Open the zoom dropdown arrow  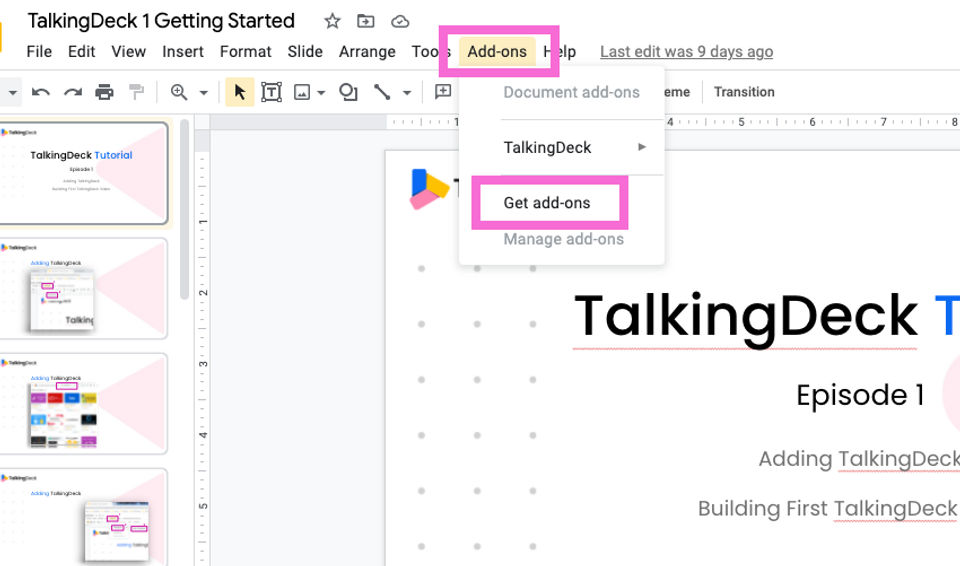tap(204, 93)
